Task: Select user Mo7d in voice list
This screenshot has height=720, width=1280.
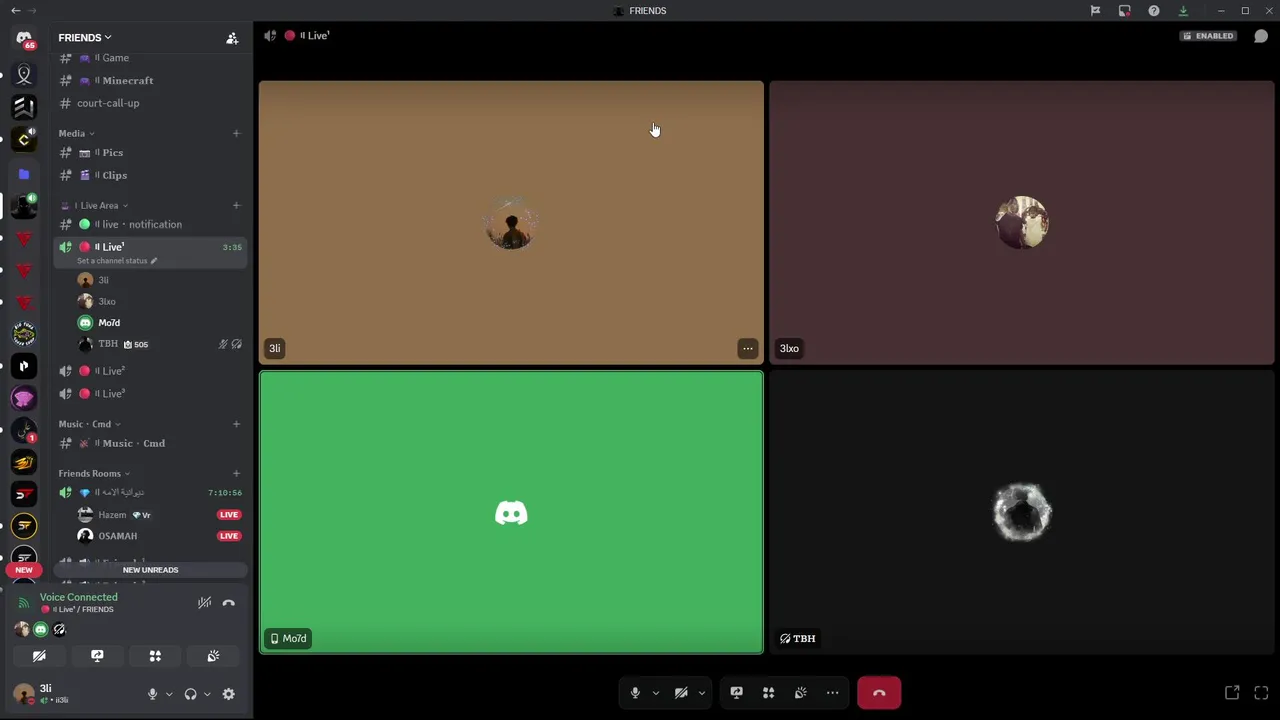Action: (160, 323)
